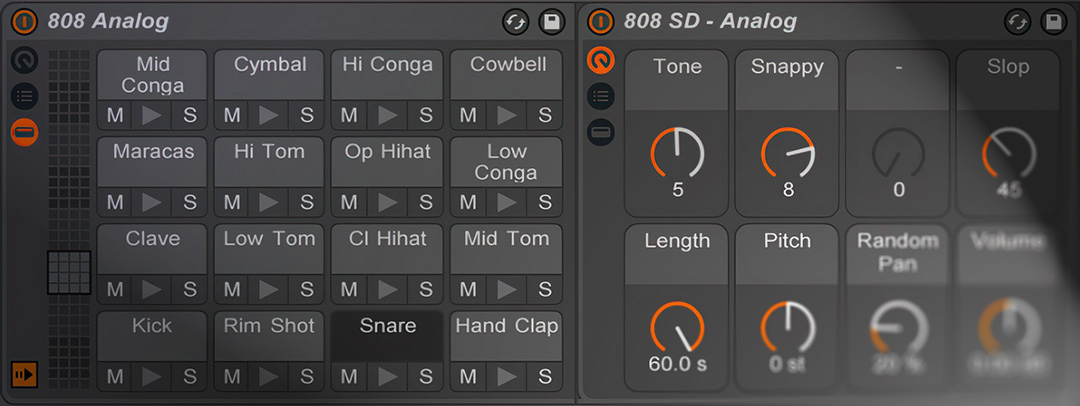Play the Snare pad
Screen dimensions: 1080x406
tap(388, 377)
